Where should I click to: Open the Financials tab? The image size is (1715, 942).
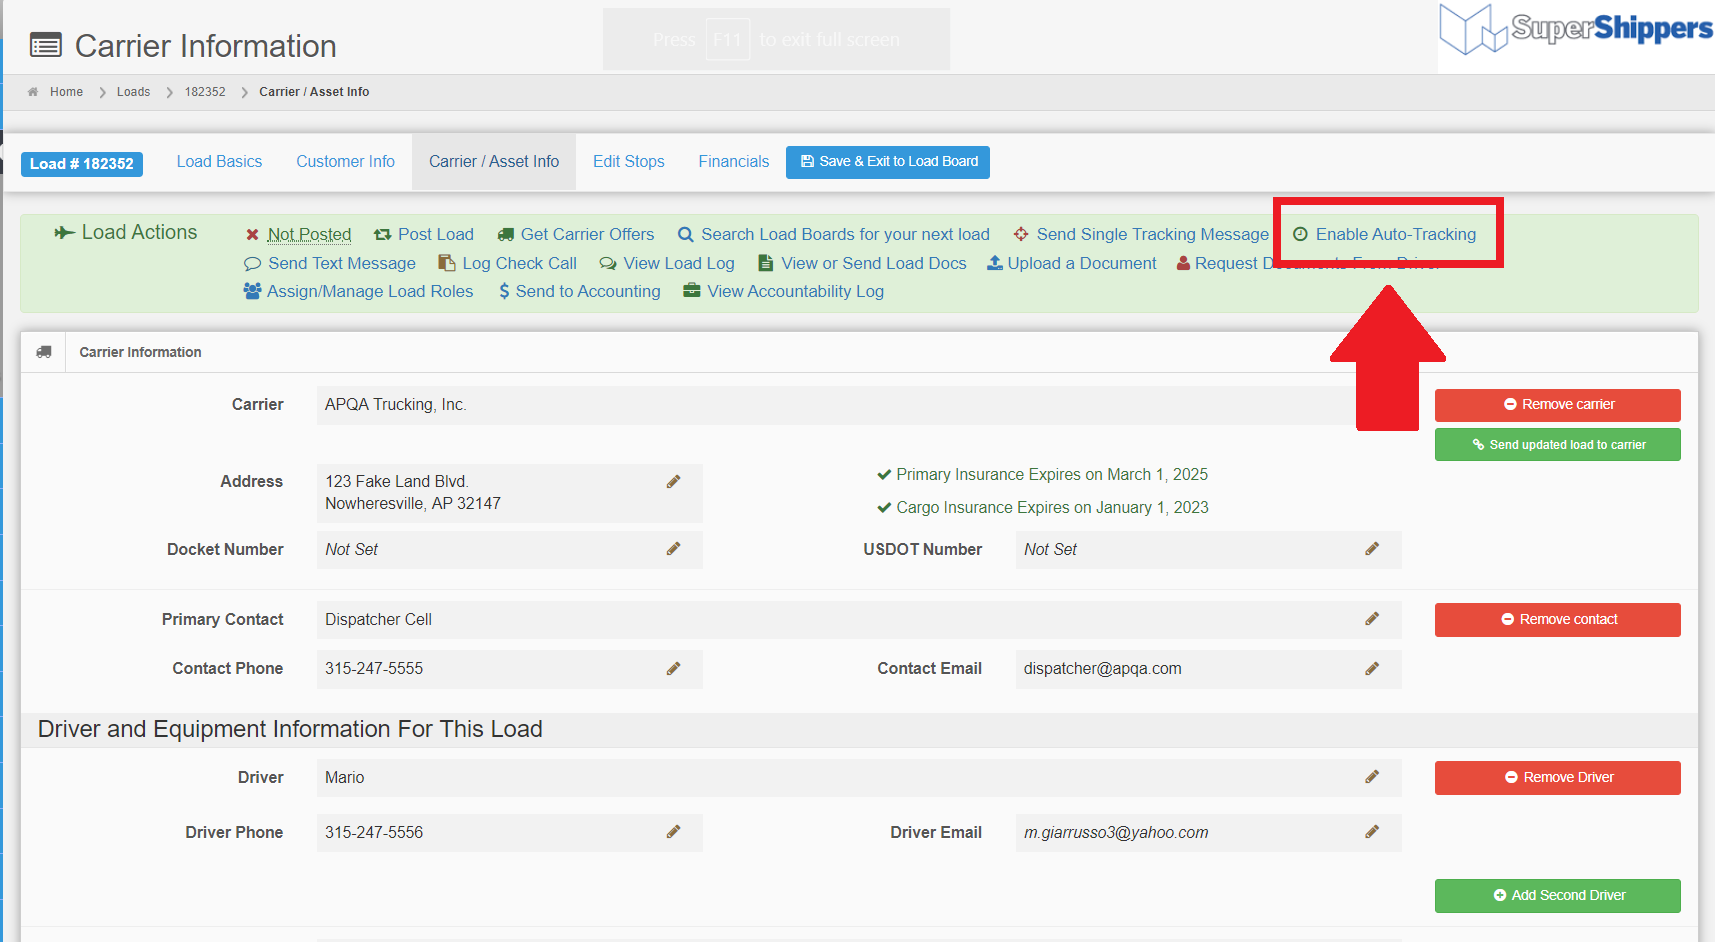click(733, 162)
